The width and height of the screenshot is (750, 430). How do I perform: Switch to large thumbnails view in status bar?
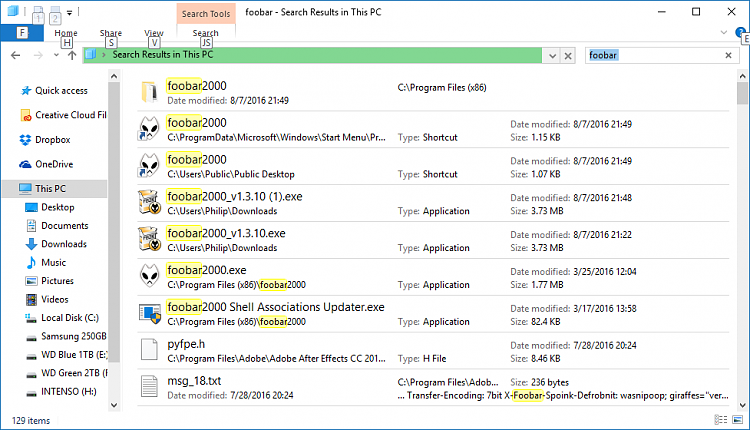coord(737,420)
